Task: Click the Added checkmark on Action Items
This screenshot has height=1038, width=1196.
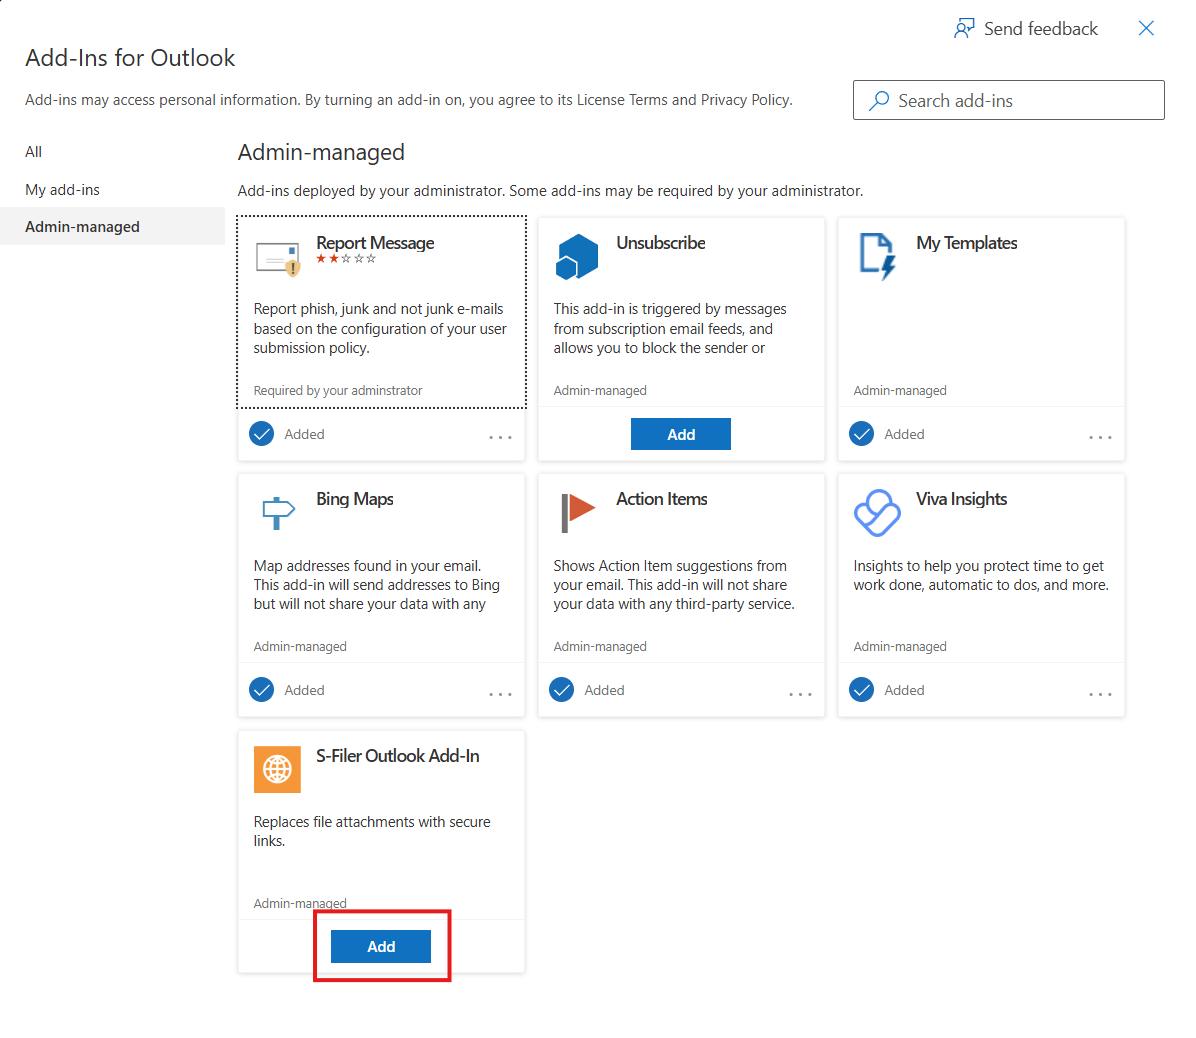Action: coord(562,690)
